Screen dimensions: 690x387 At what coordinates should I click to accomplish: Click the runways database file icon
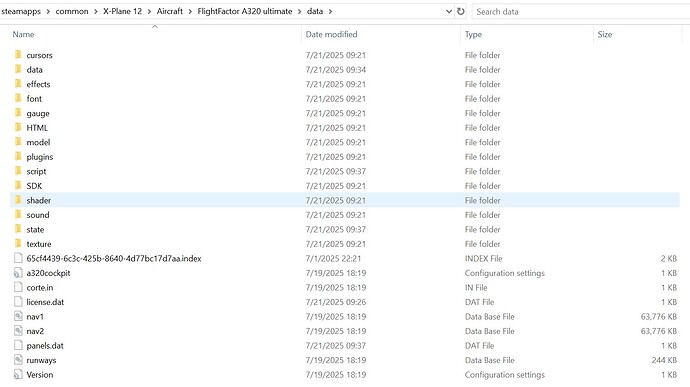pos(18,360)
